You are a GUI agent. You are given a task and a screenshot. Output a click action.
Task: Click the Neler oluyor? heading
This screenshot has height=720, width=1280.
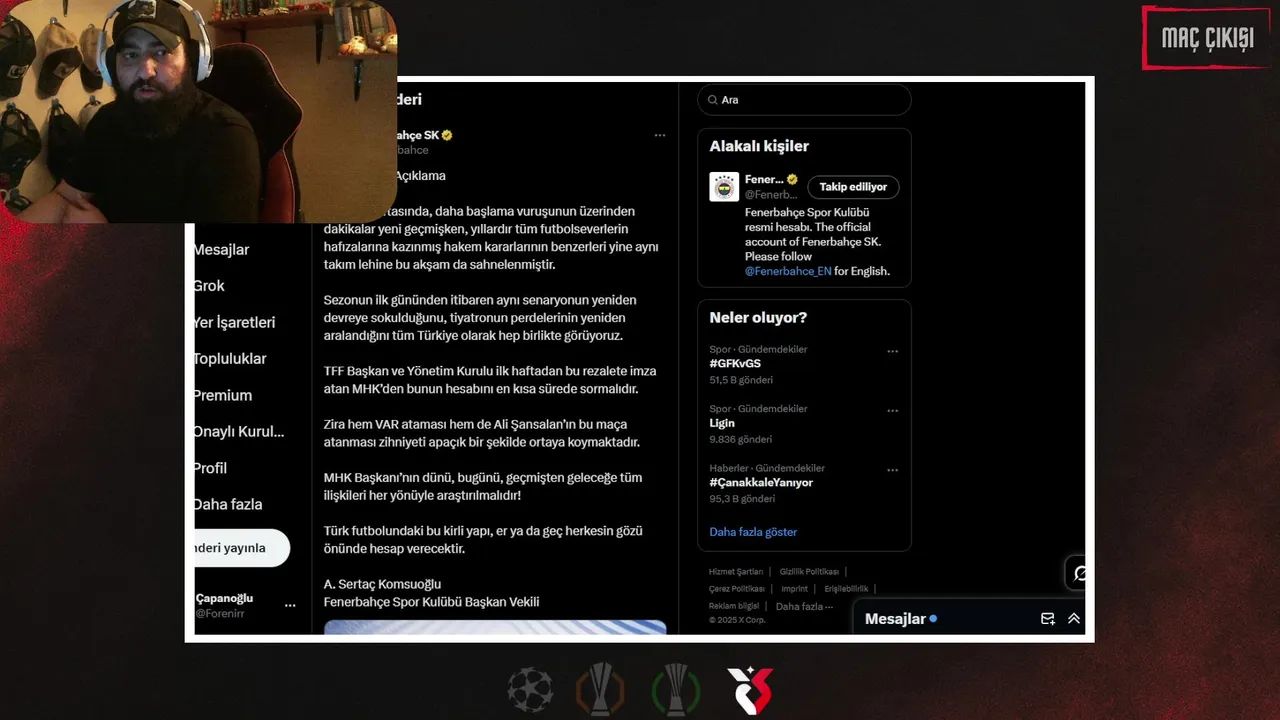pos(758,318)
